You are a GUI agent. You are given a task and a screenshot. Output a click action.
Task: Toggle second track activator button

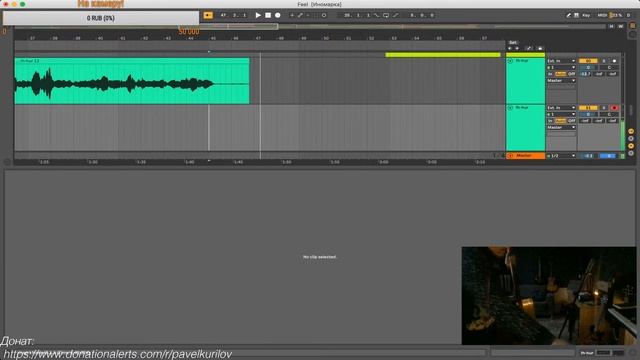click(x=588, y=108)
